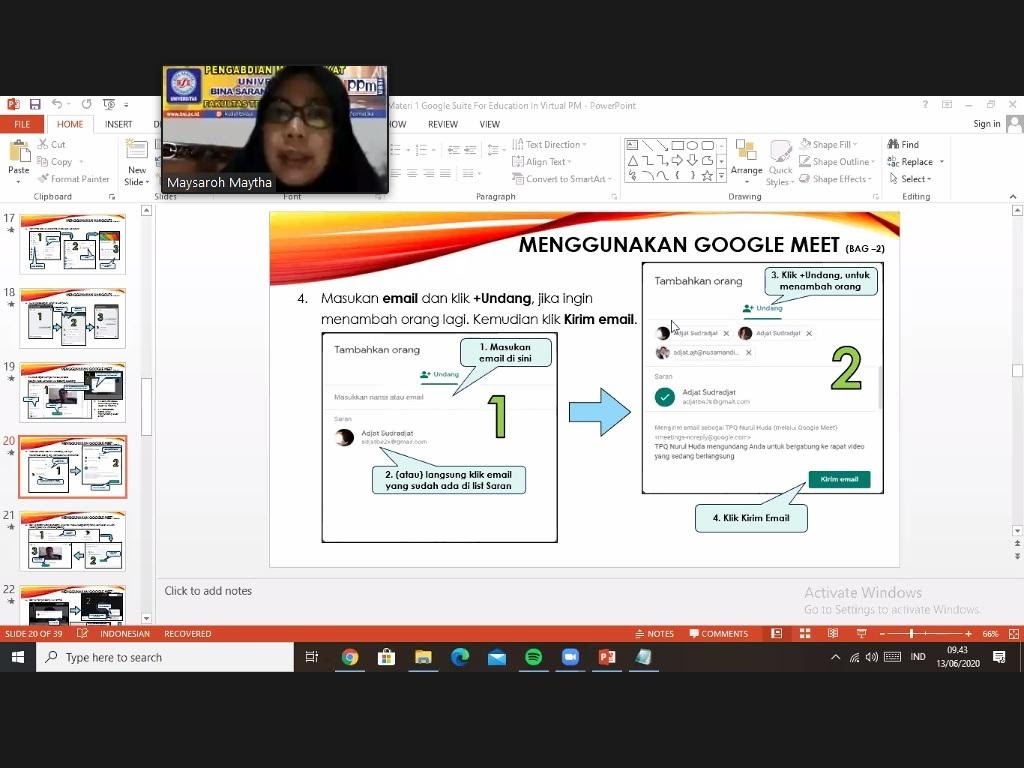Open File Explorer from the taskbar

(423, 657)
